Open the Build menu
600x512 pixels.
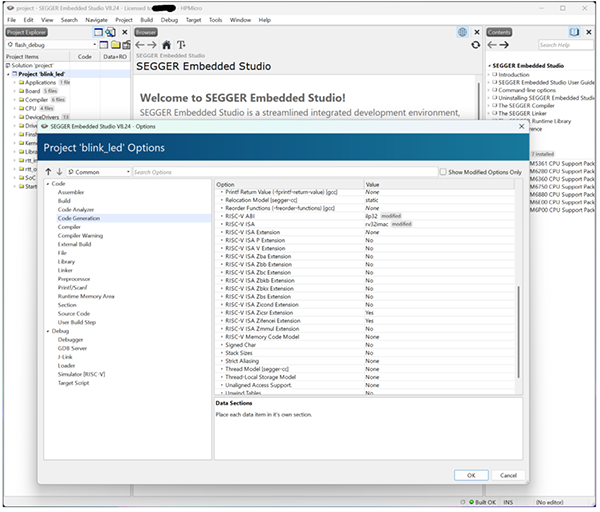148,19
